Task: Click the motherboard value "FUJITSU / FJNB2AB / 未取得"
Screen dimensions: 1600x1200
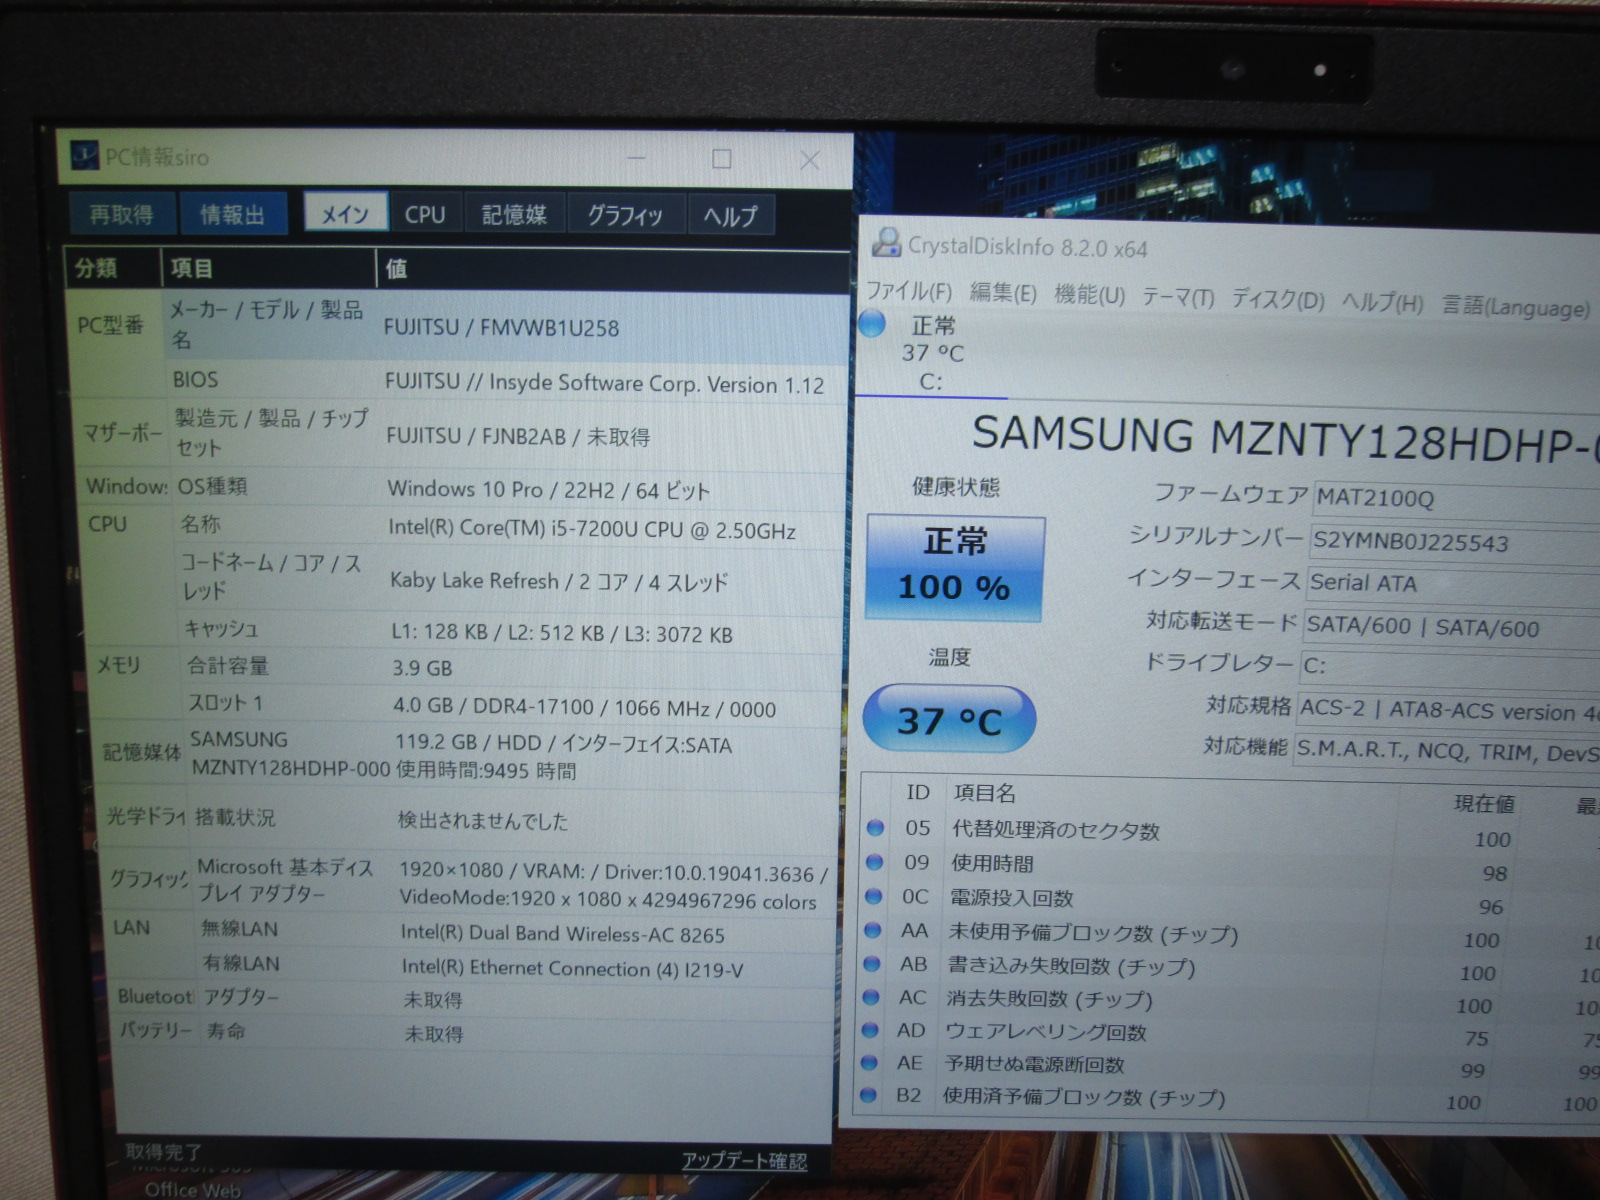Action: (518, 436)
